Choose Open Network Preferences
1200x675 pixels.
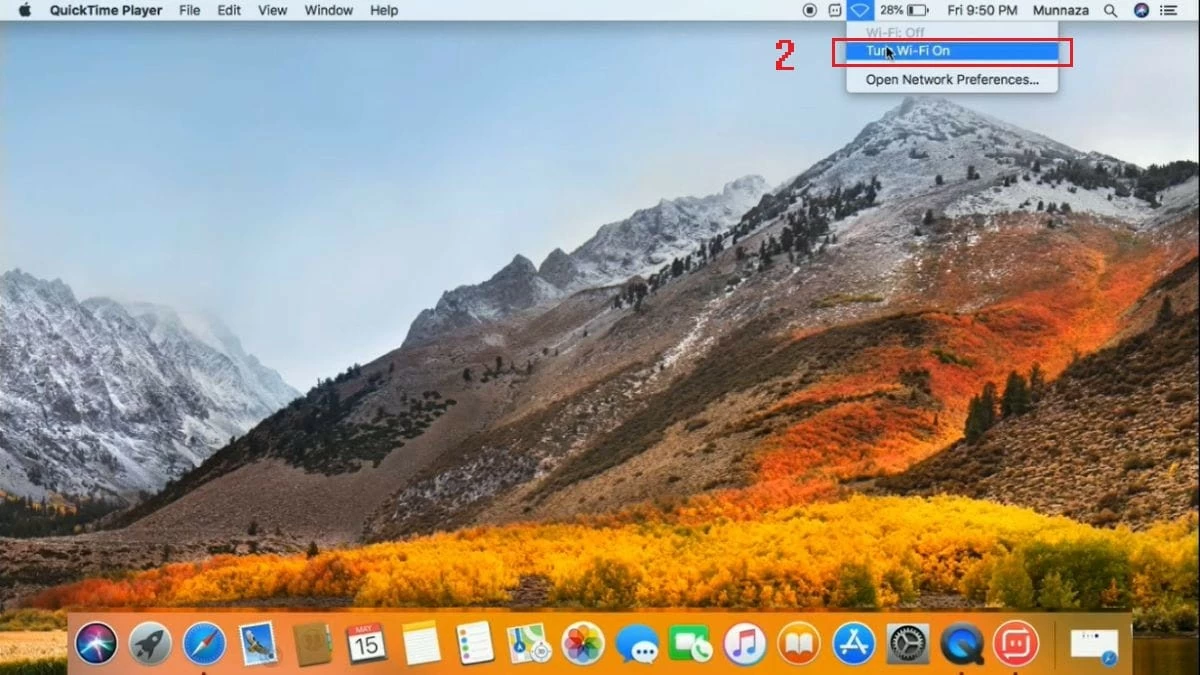(x=951, y=79)
